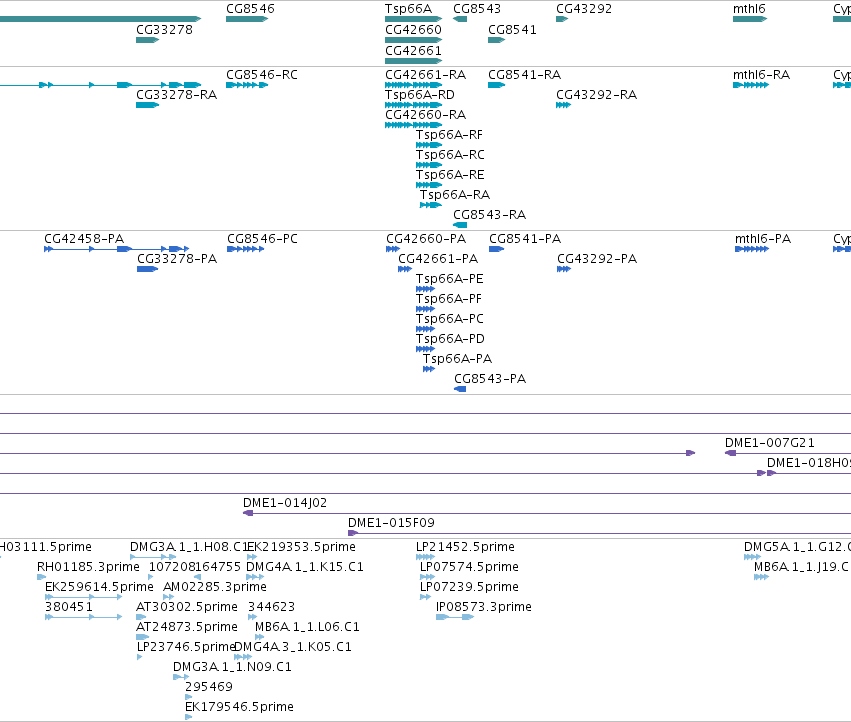851x722 pixels.
Task: Select the CG42661-PA protein label
Action: coord(438,258)
